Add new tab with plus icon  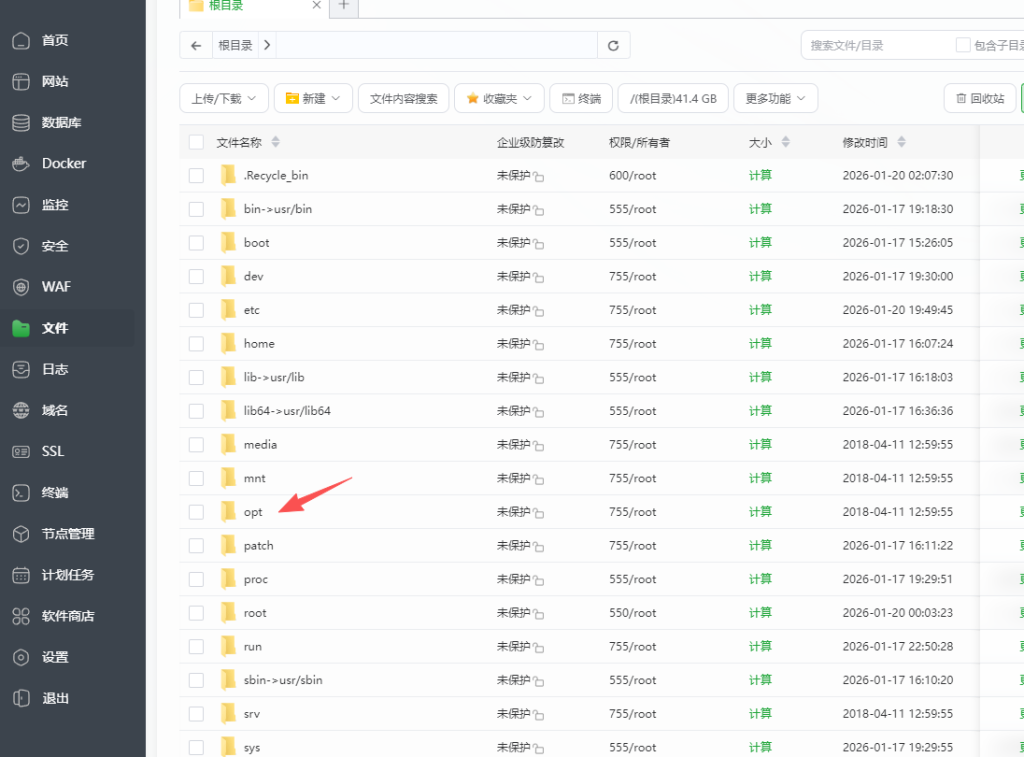pyautogui.click(x=343, y=5)
